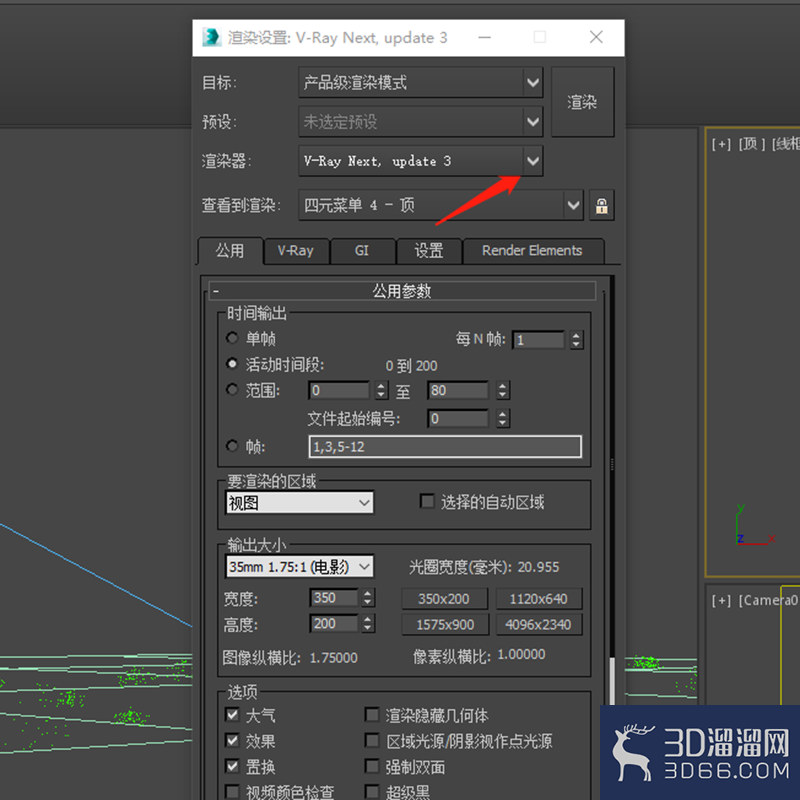Open the 输出大小 preset dropdown 35mm
The height and width of the screenshot is (800, 800).
[299, 567]
